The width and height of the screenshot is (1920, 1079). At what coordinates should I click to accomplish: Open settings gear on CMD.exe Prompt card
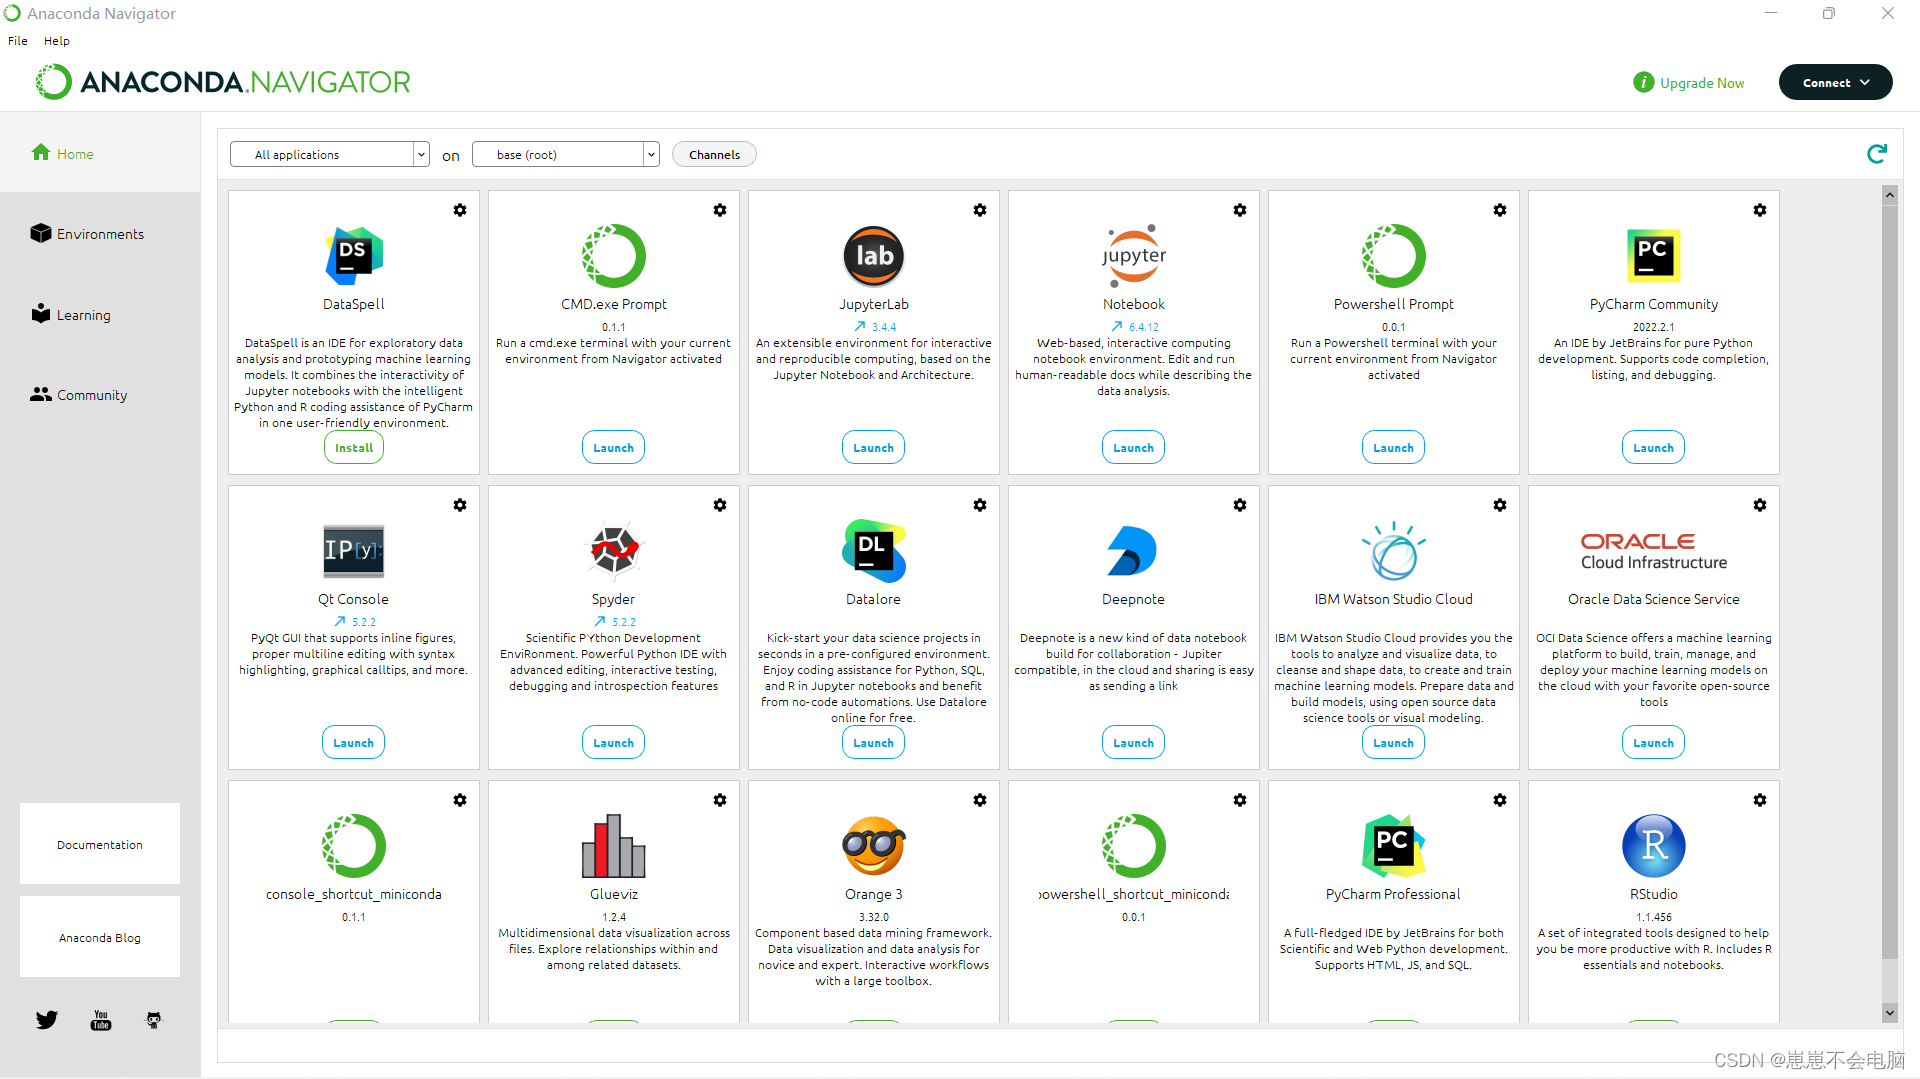[x=720, y=210]
